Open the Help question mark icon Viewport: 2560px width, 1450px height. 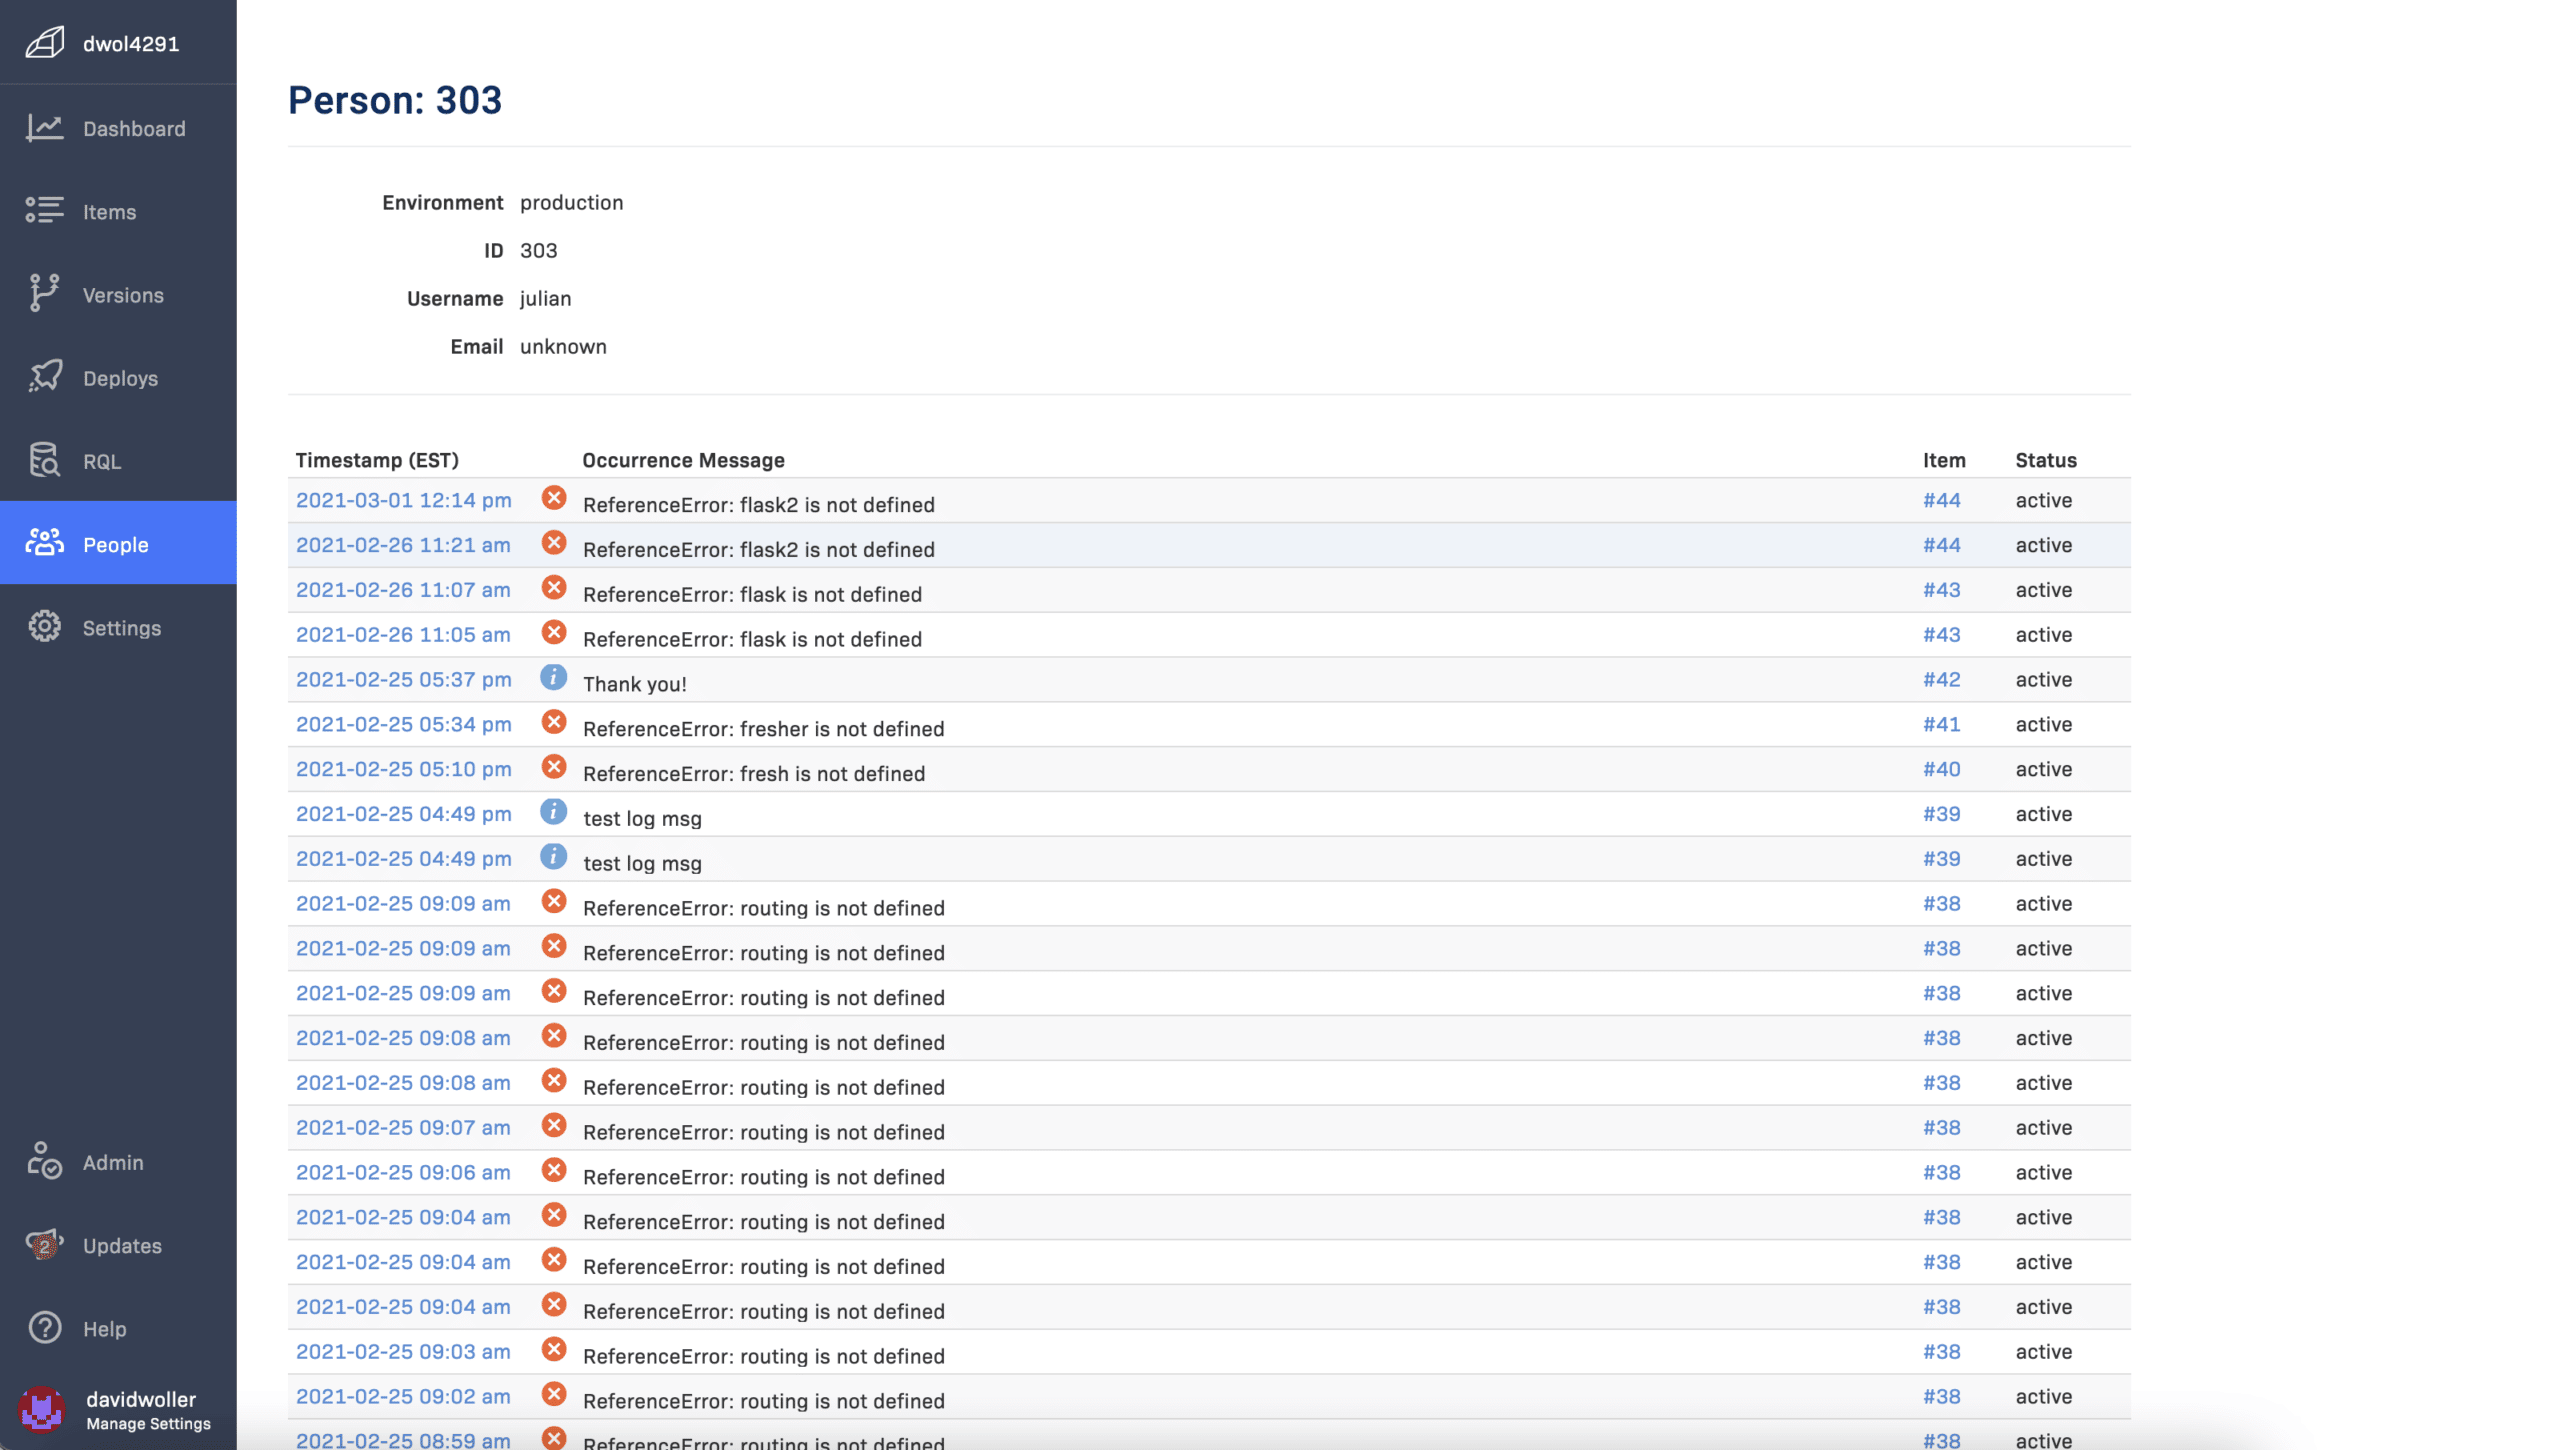(44, 1328)
